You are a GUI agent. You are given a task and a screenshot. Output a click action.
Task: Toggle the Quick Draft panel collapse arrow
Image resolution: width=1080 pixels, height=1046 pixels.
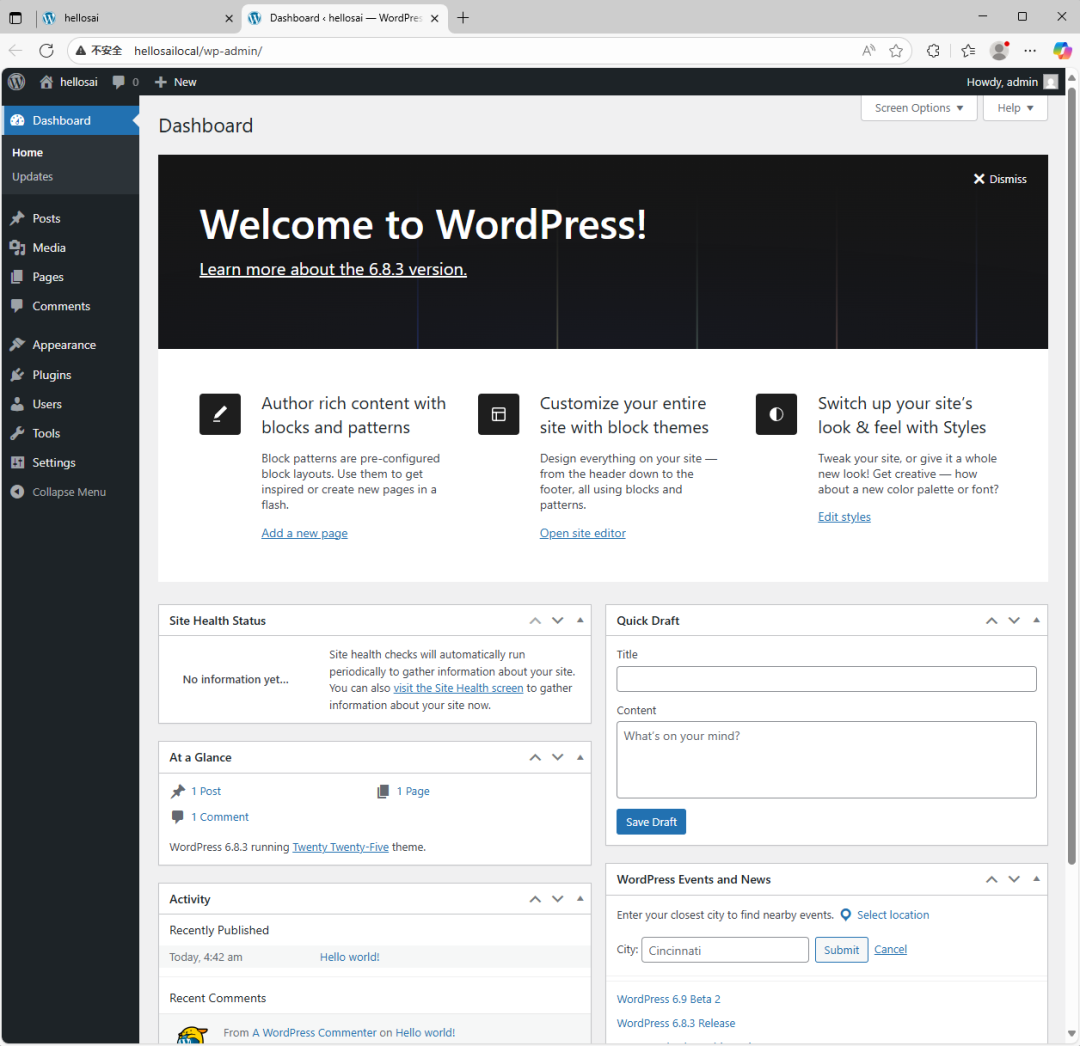1036,621
